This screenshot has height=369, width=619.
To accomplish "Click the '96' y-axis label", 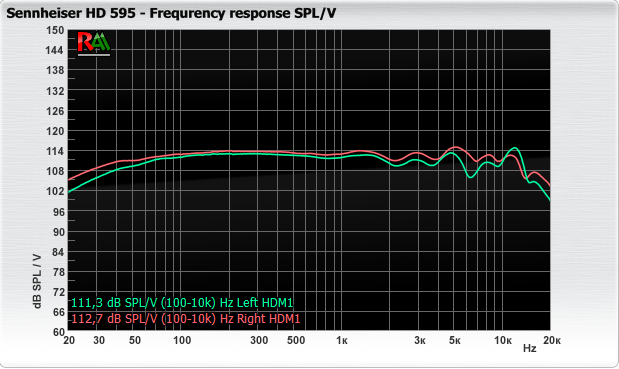I will (x=58, y=212).
